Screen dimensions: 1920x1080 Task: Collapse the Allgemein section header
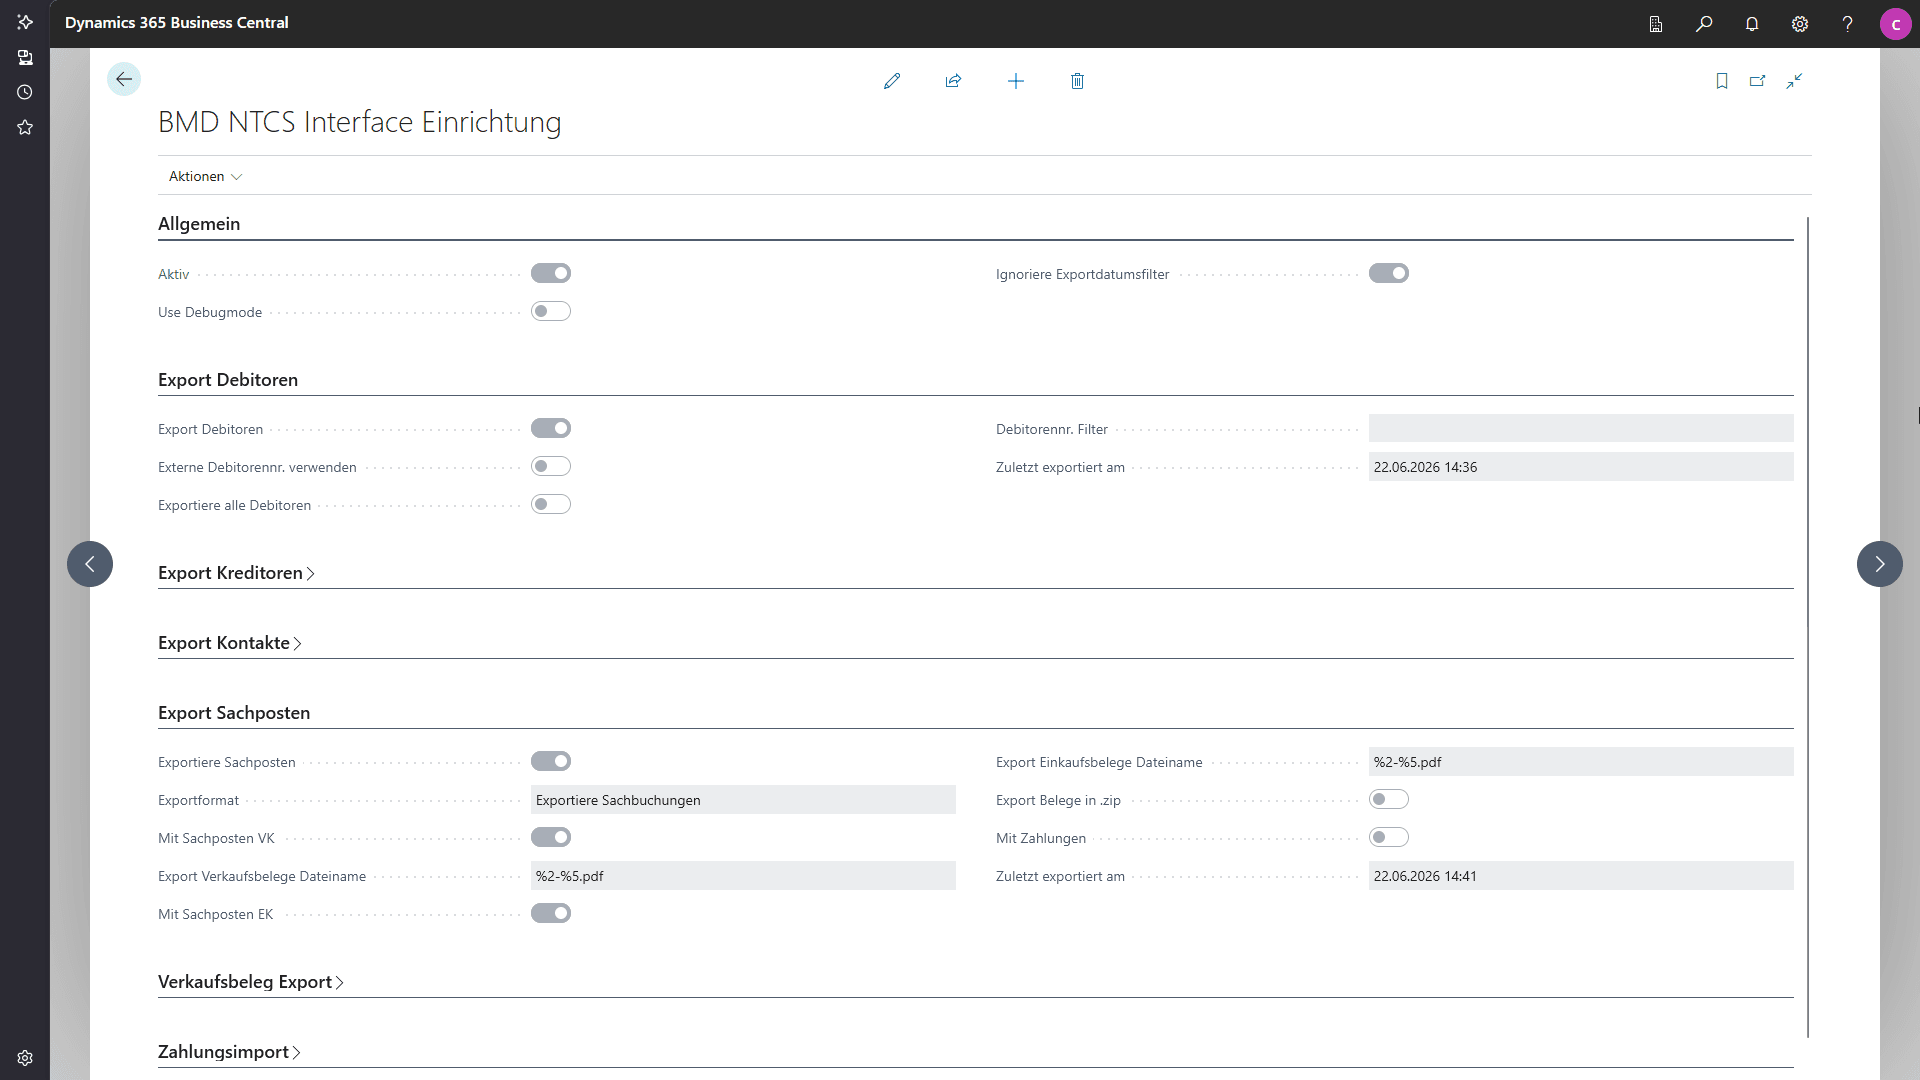(199, 224)
